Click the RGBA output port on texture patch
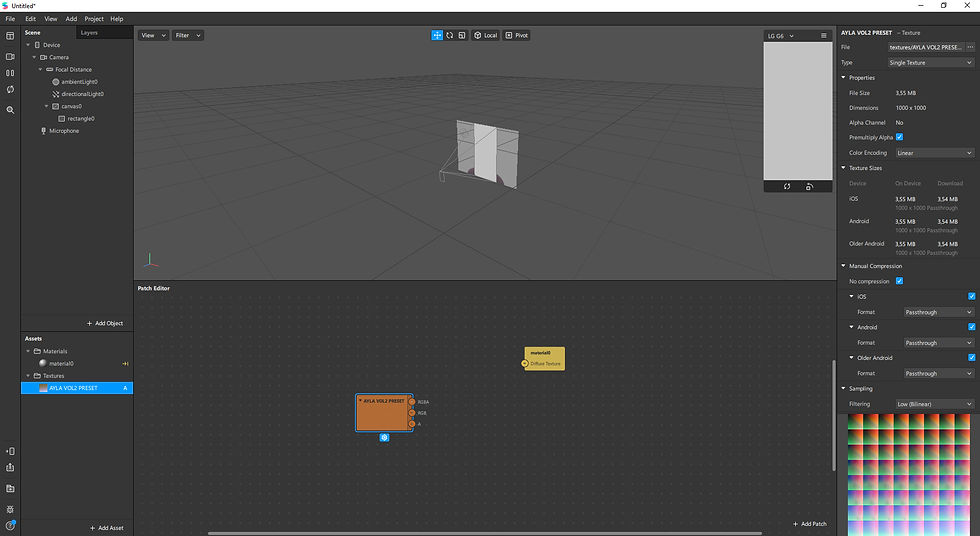The image size is (980, 536). pyautogui.click(x=412, y=402)
